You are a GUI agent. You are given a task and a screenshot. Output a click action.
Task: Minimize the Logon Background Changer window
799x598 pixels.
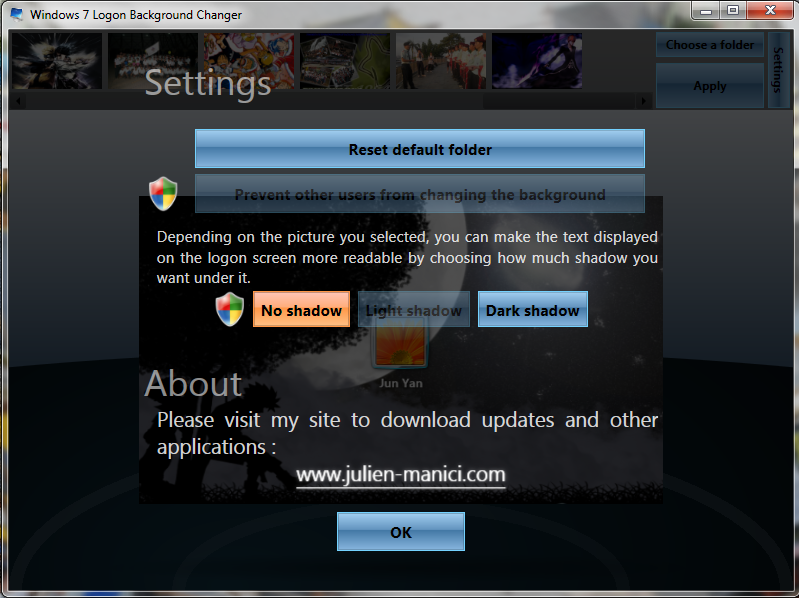[706, 11]
